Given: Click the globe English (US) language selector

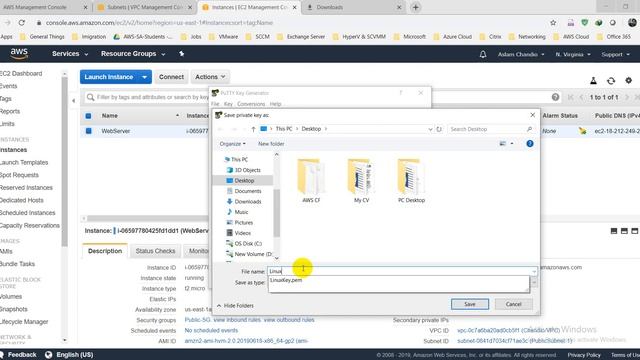Looking at the screenshot, I should 49,355.
